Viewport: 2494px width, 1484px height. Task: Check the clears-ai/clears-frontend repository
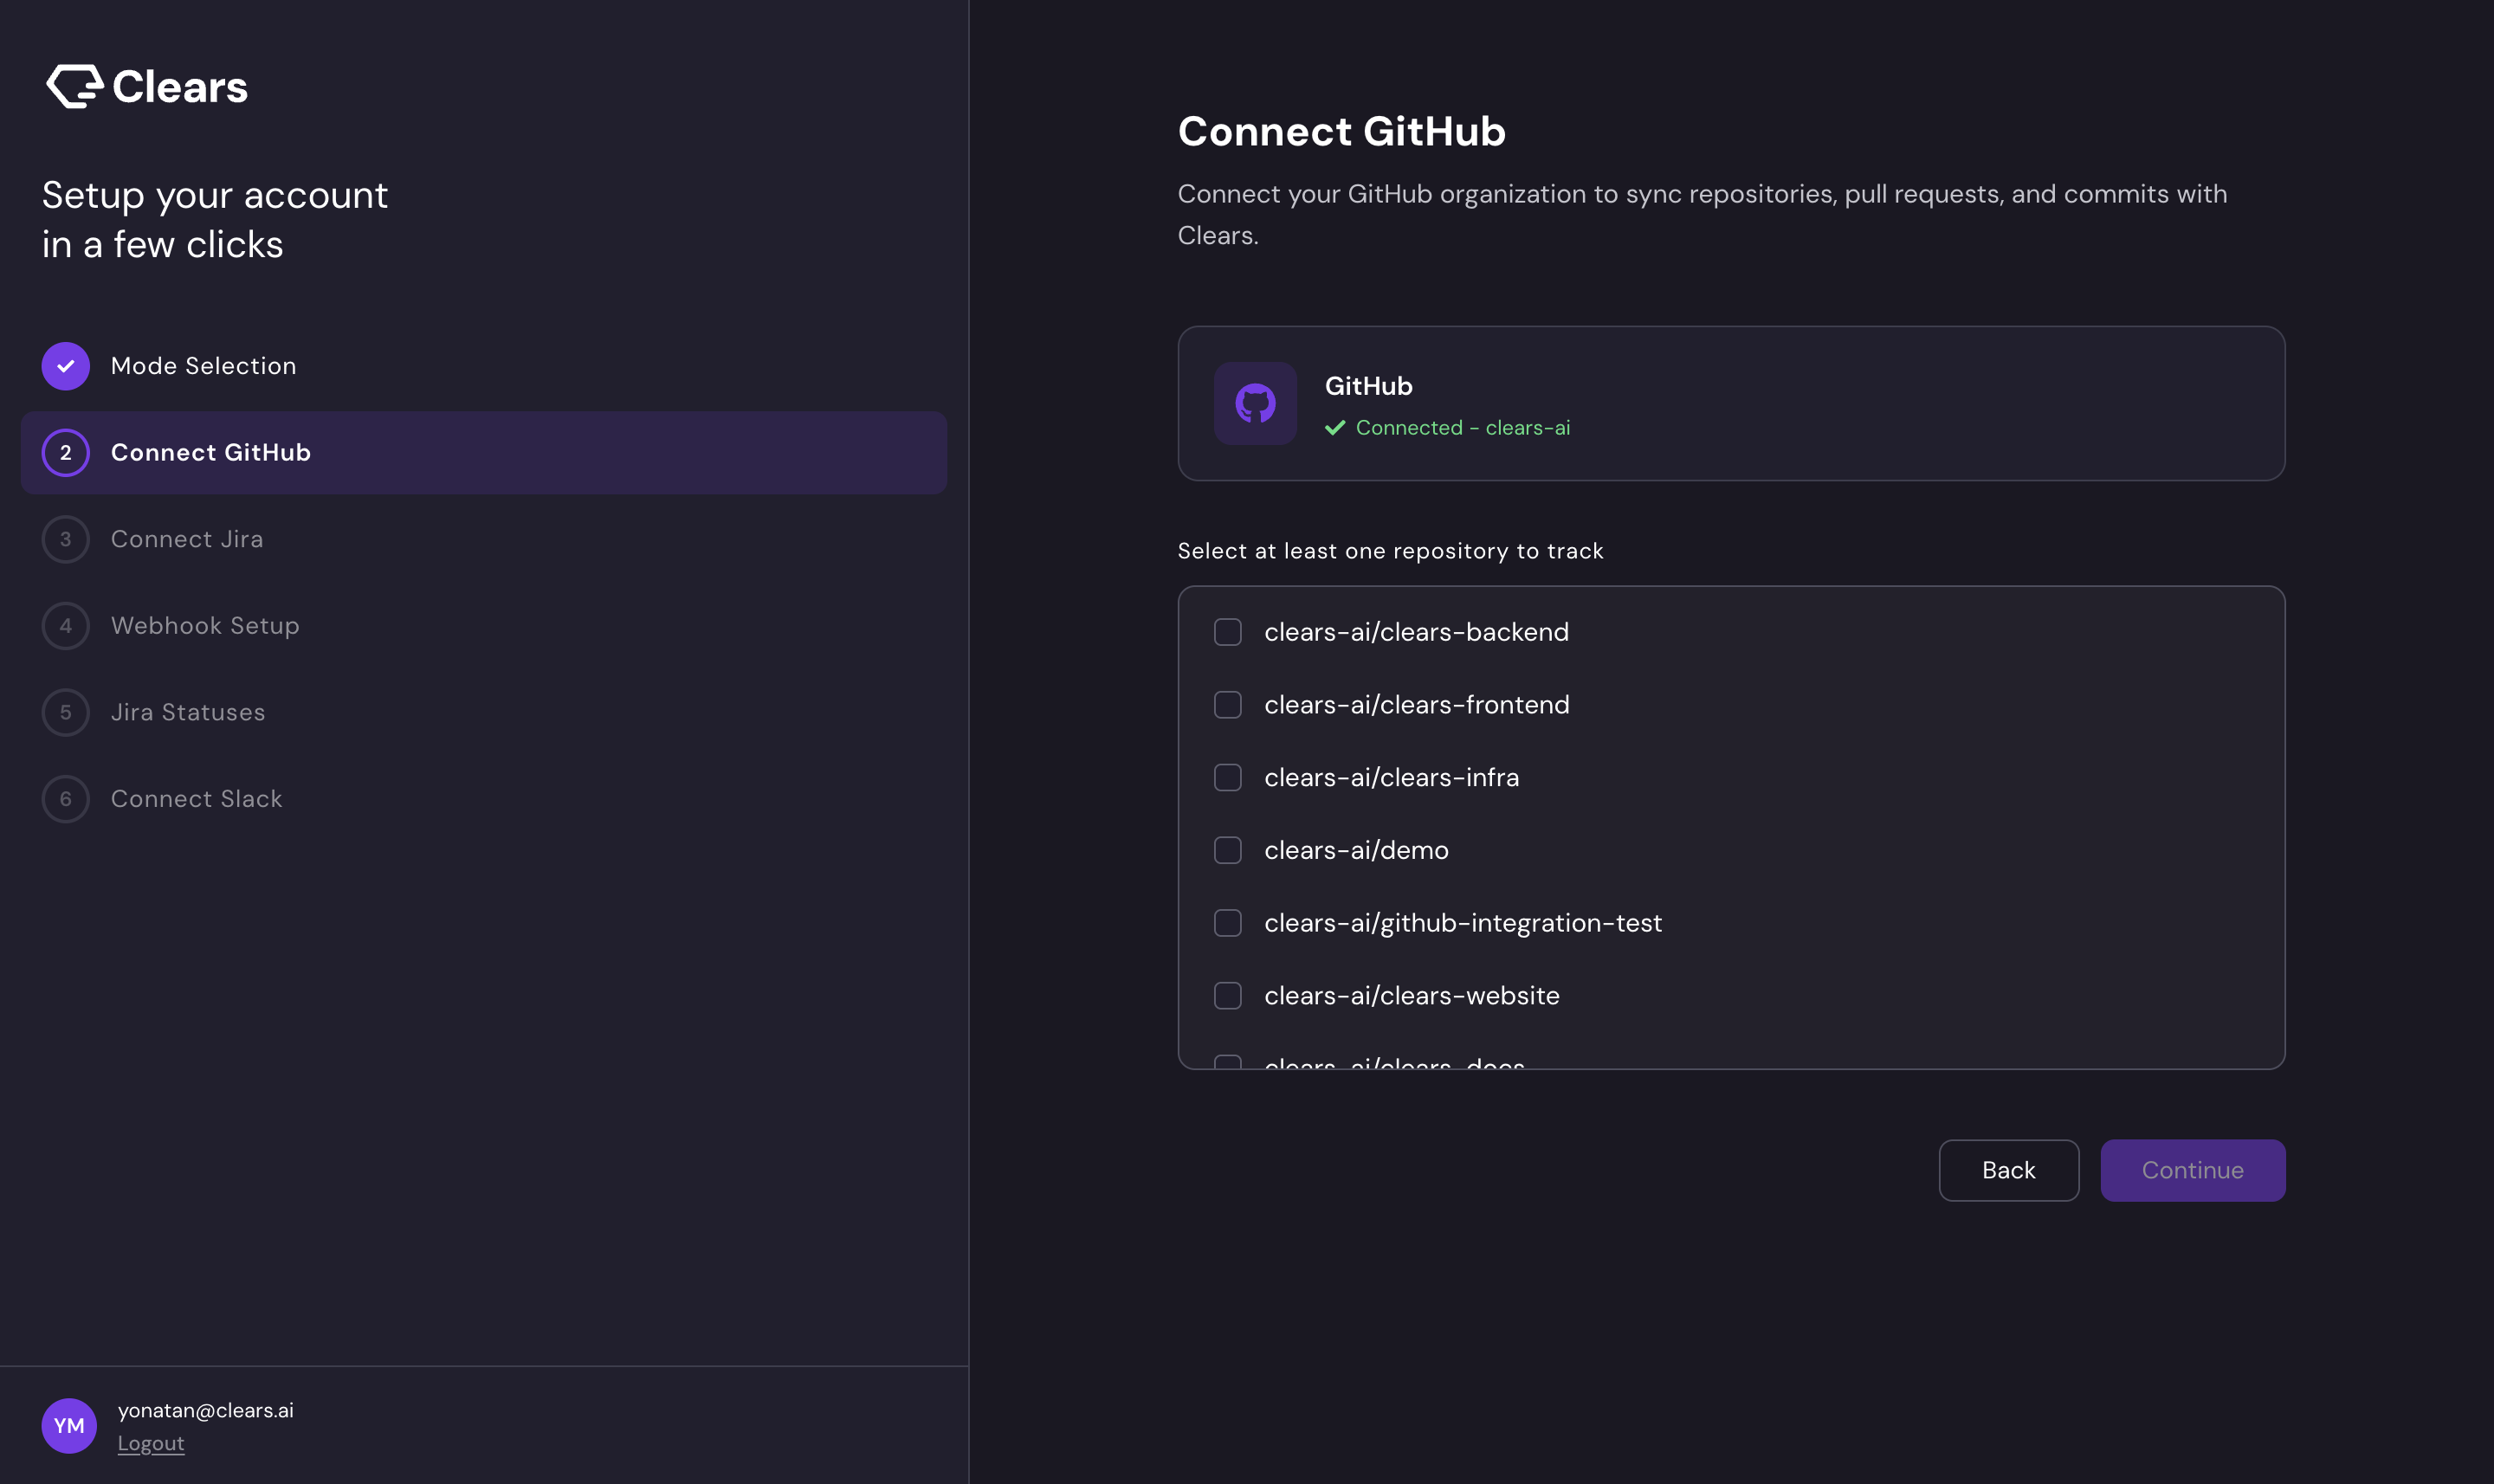1228,705
